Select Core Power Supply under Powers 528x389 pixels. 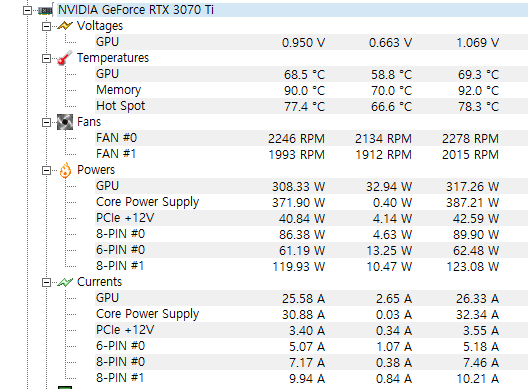pyautogui.click(x=147, y=202)
